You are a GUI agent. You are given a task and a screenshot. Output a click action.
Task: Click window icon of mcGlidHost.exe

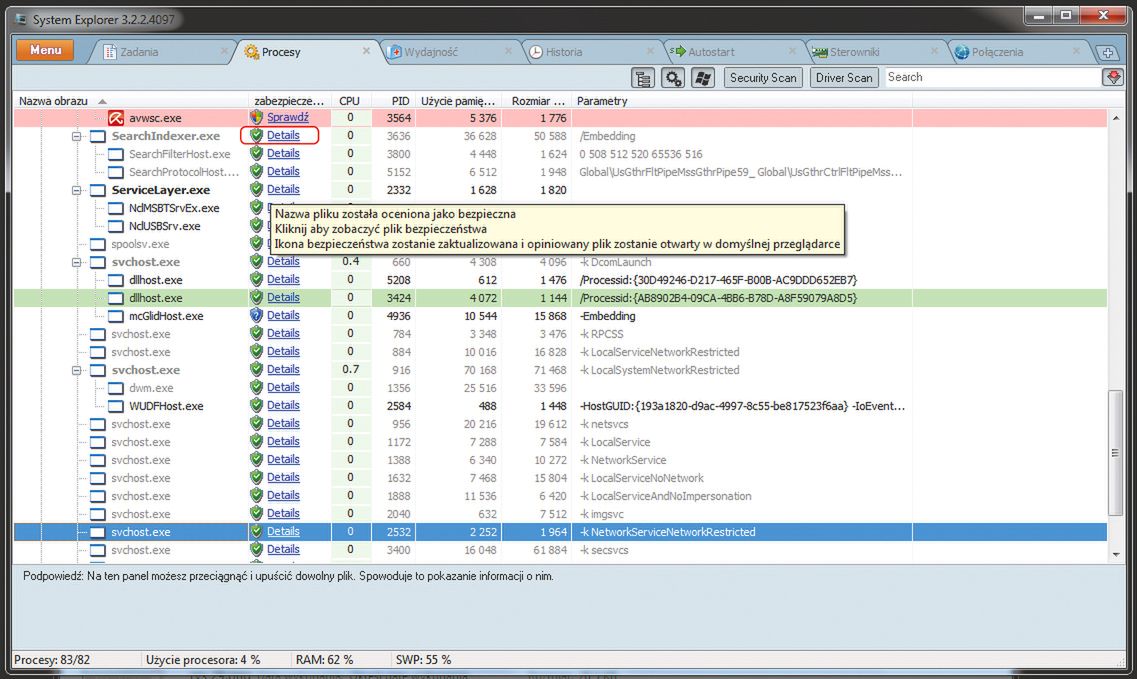coord(116,316)
